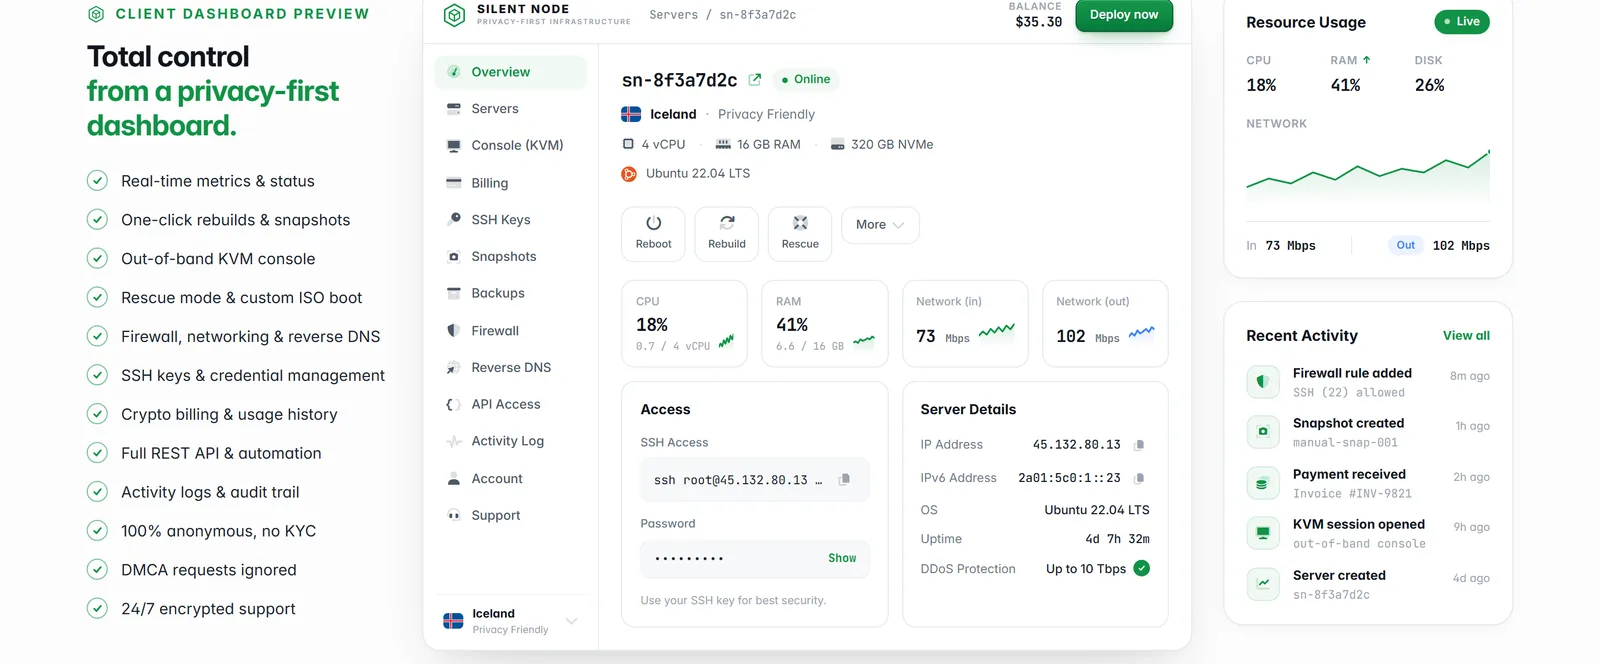Image resolution: width=1600 pixels, height=664 pixels.
Task: Click the Iceland flag next to server name
Action: (631, 114)
